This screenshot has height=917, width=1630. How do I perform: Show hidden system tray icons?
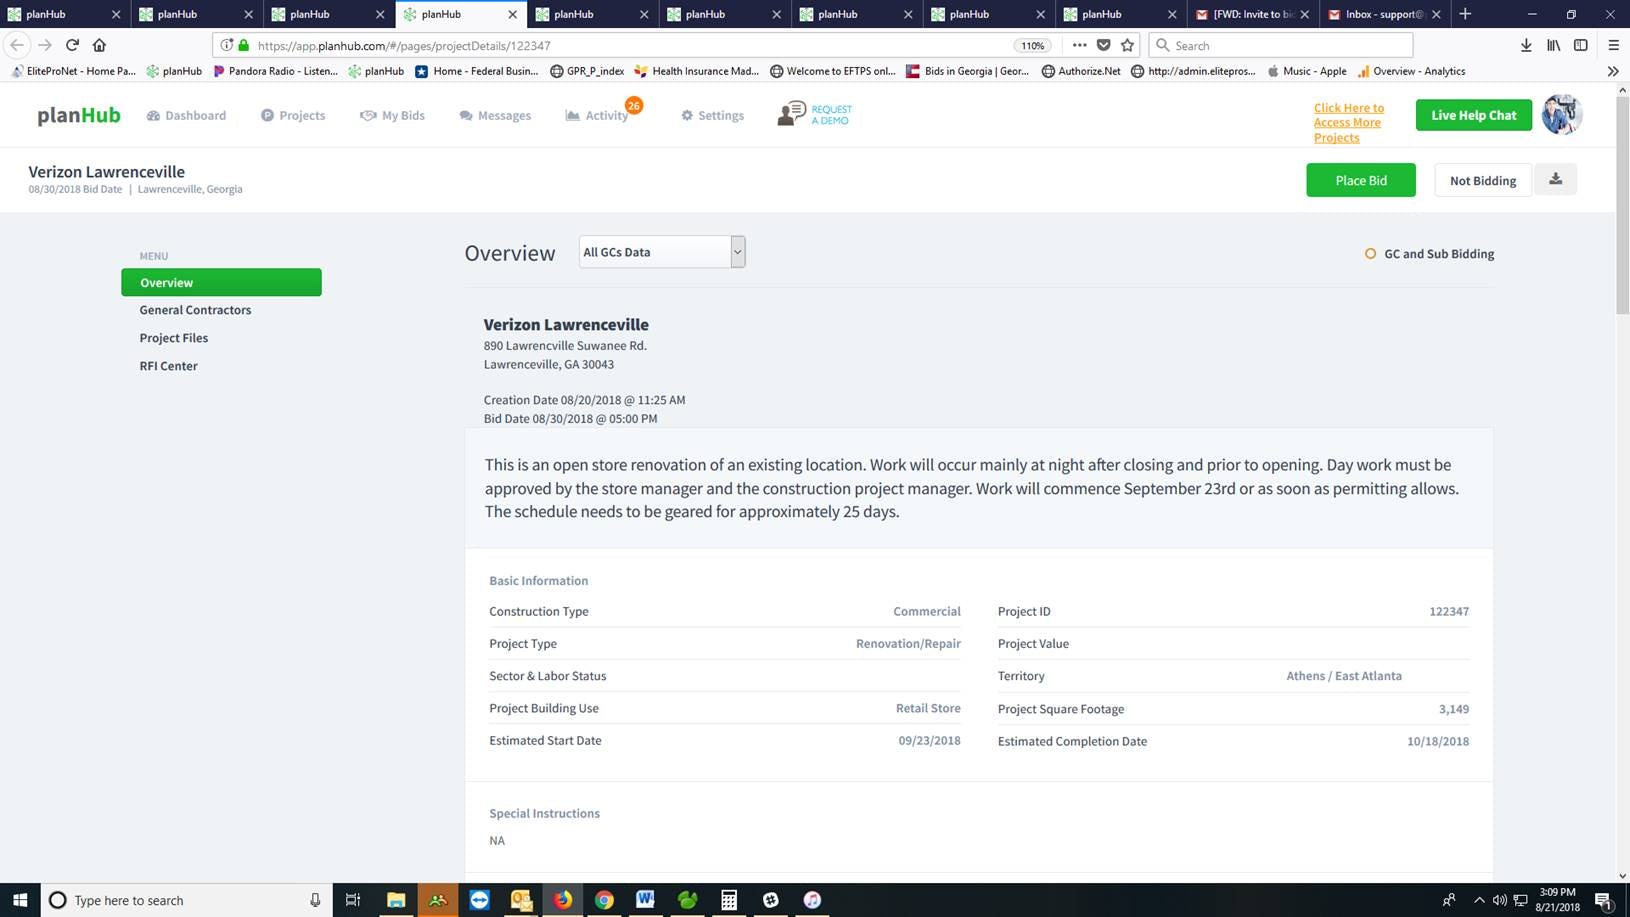click(1479, 900)
